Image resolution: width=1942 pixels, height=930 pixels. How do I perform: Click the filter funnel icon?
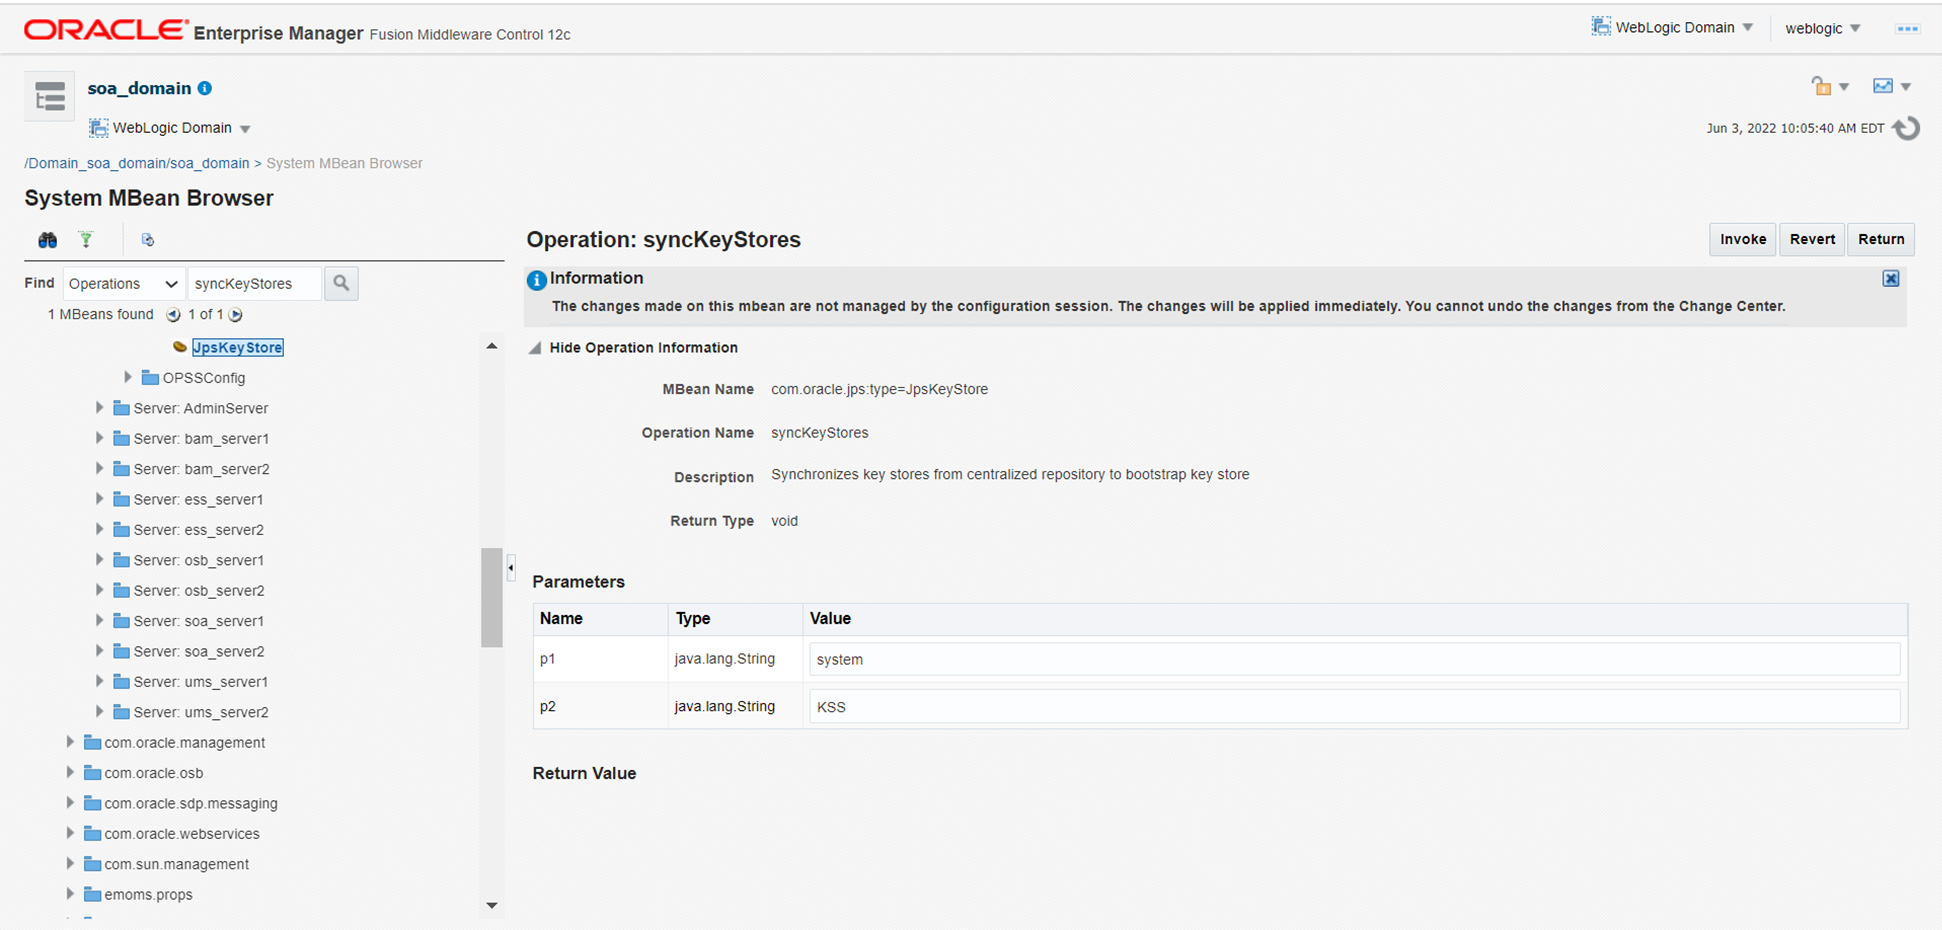tap(86, 239)
